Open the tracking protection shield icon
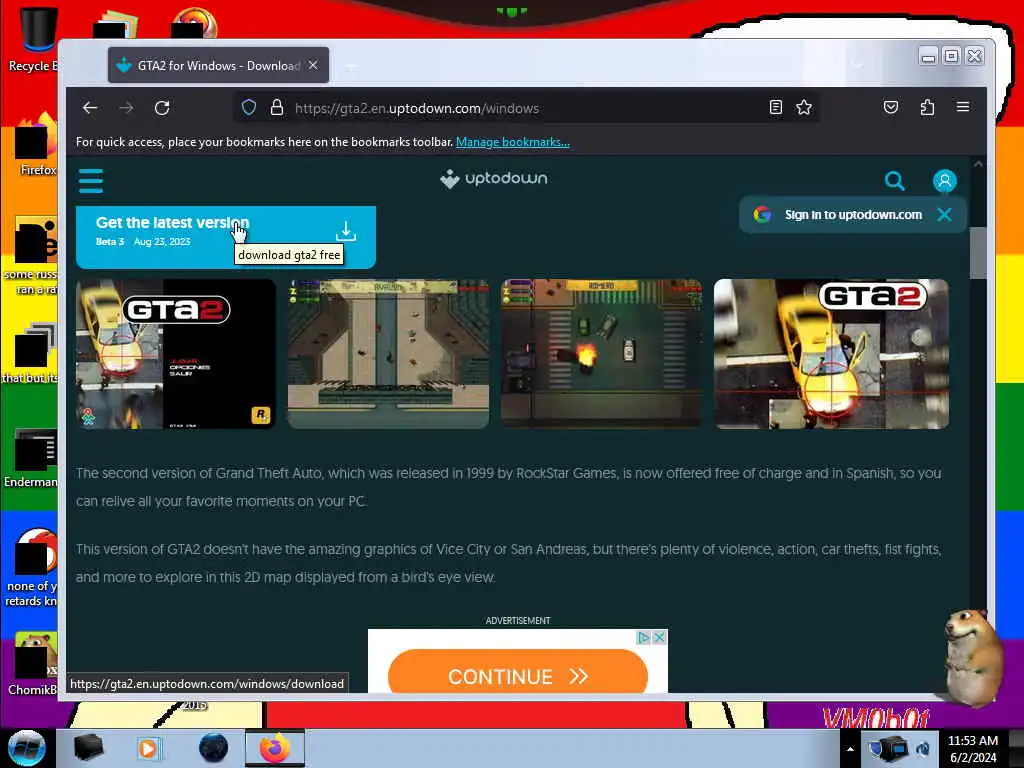 pos(249,108)
